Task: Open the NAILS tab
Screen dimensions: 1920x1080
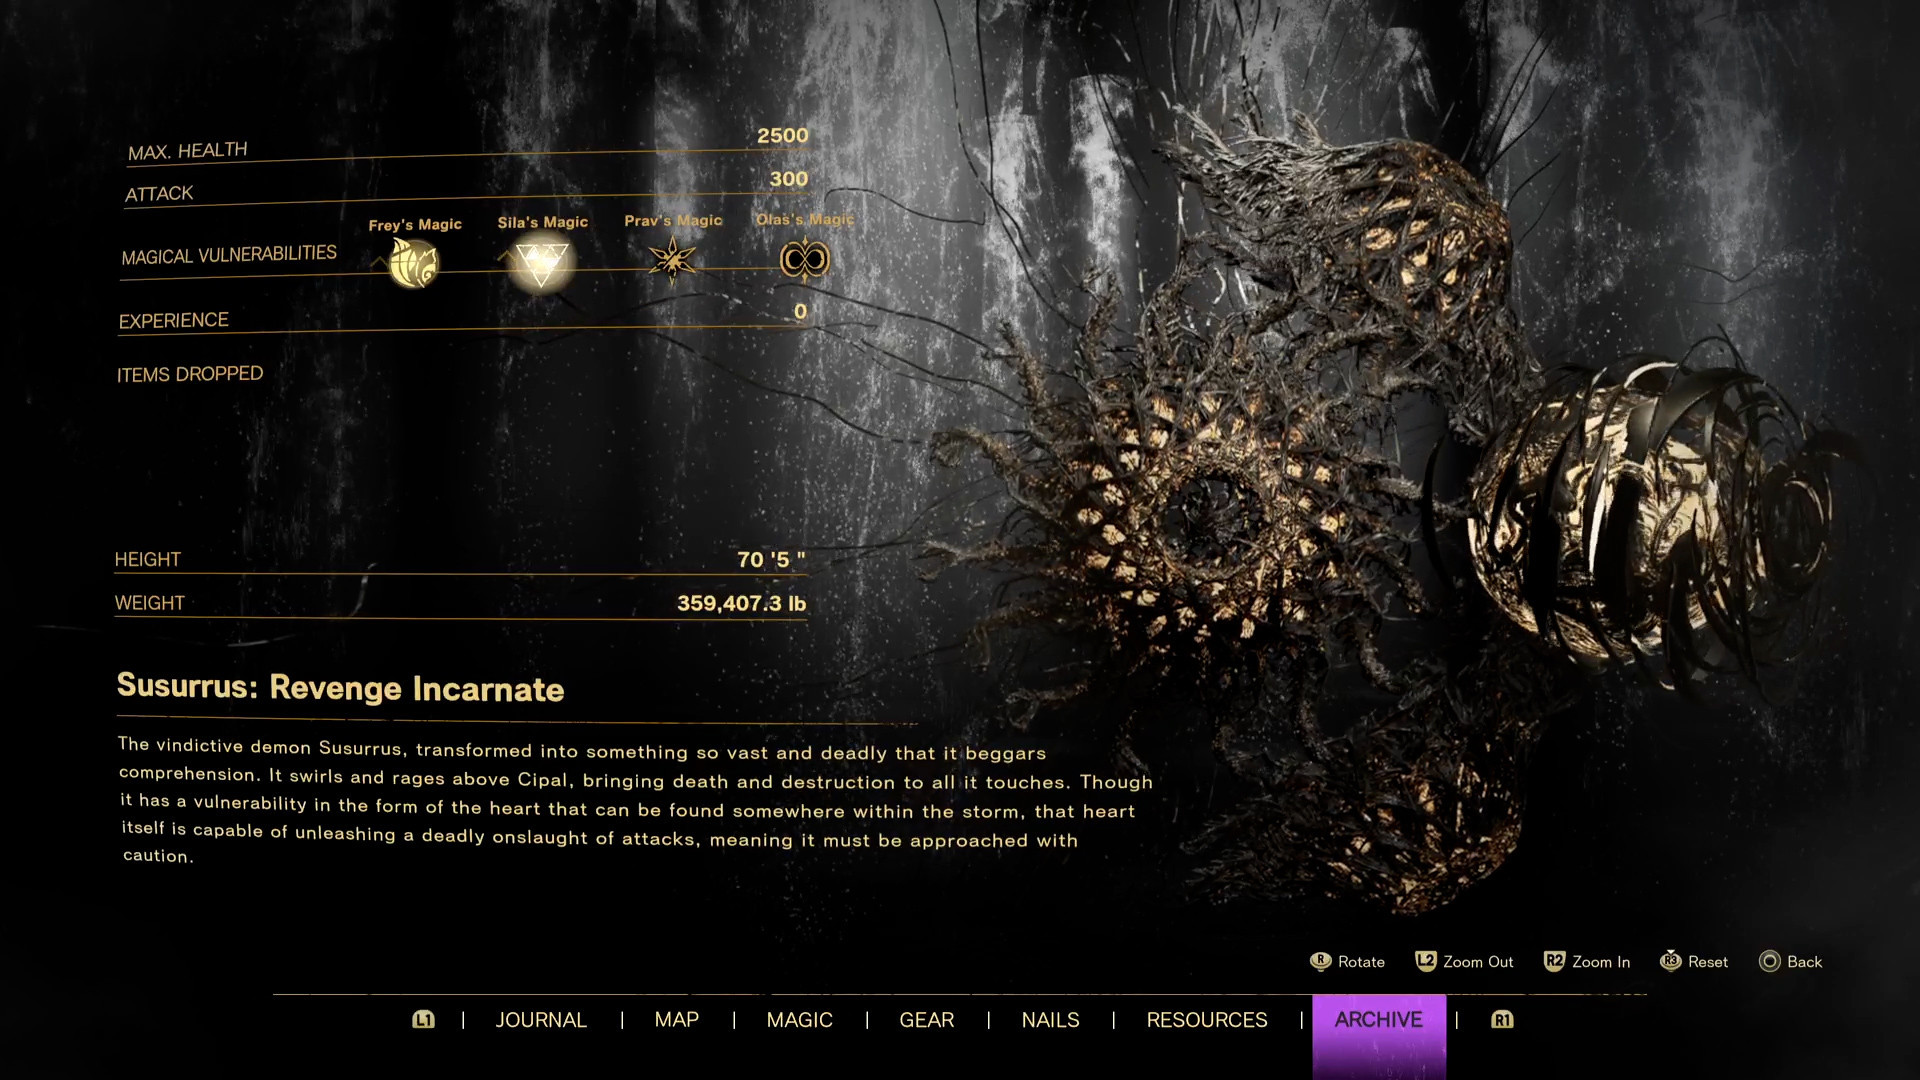Action: 1050,1020
